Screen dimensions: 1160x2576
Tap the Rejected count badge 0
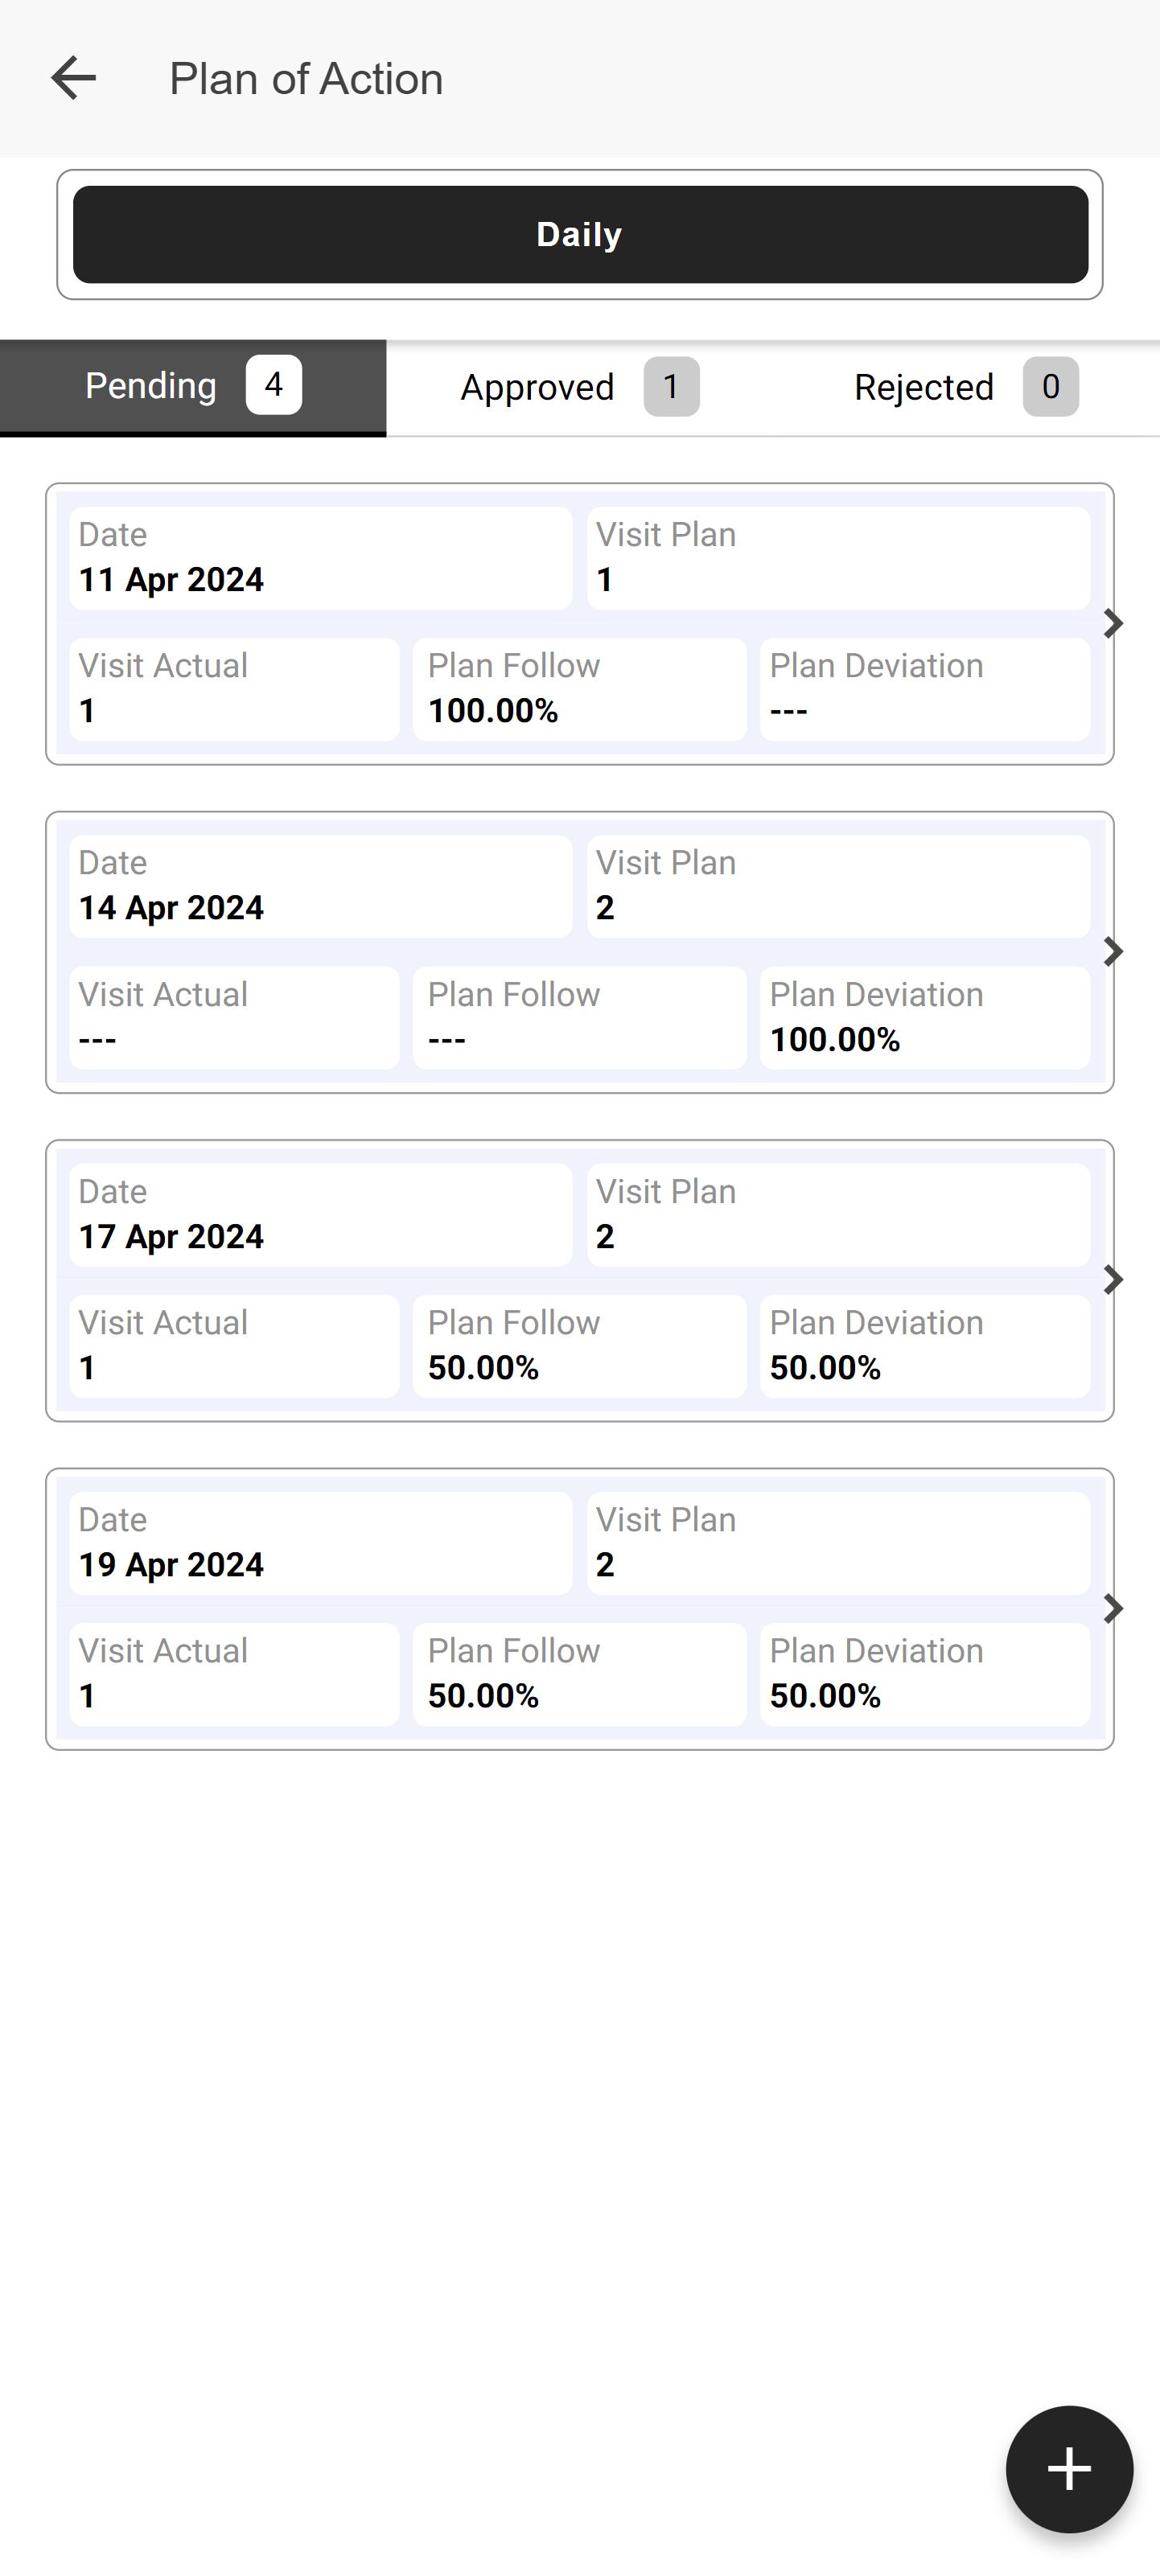point(1050,387)
